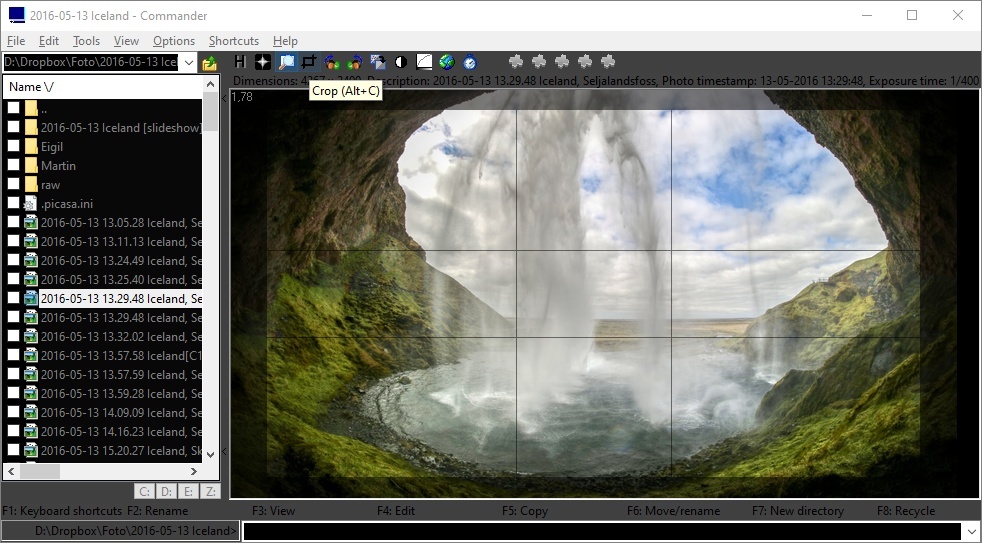Open the resize image tool icon
The height and width of the screenshot is (543, 982).
tap(378, 61)
